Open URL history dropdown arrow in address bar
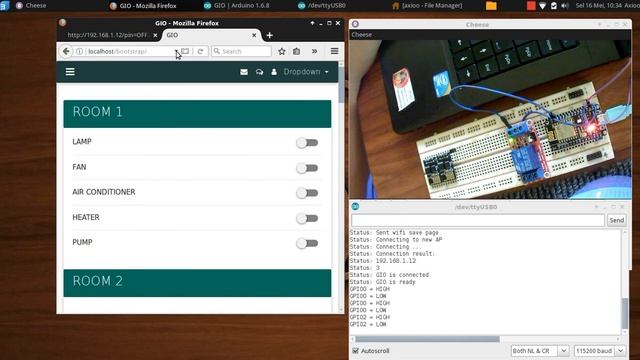This screenshot has width=640, height=360. pyautogui.click(x=176, y=51)
